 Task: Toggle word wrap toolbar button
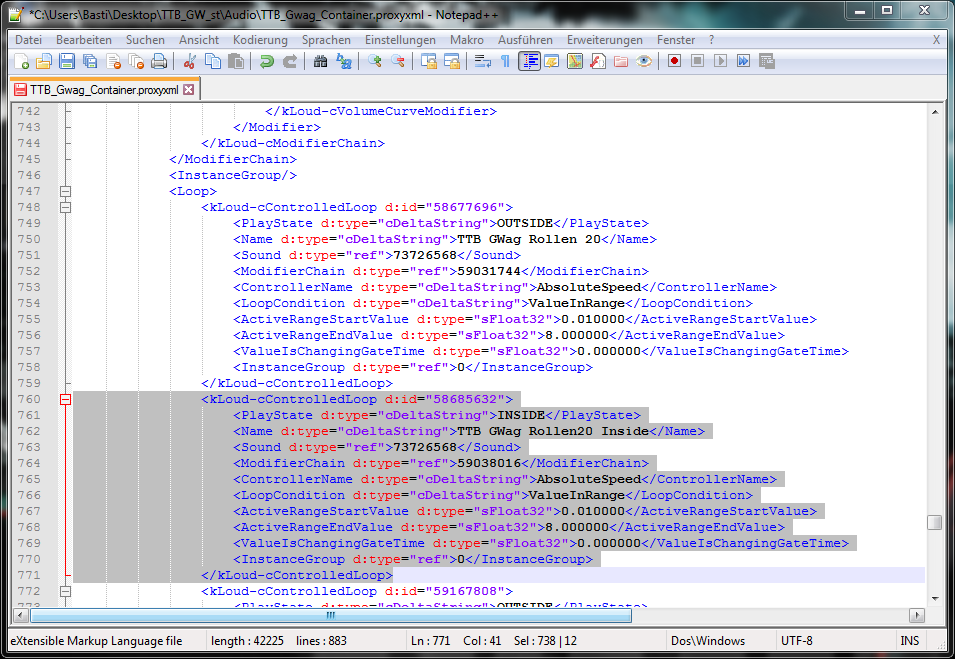click(483, 61)
